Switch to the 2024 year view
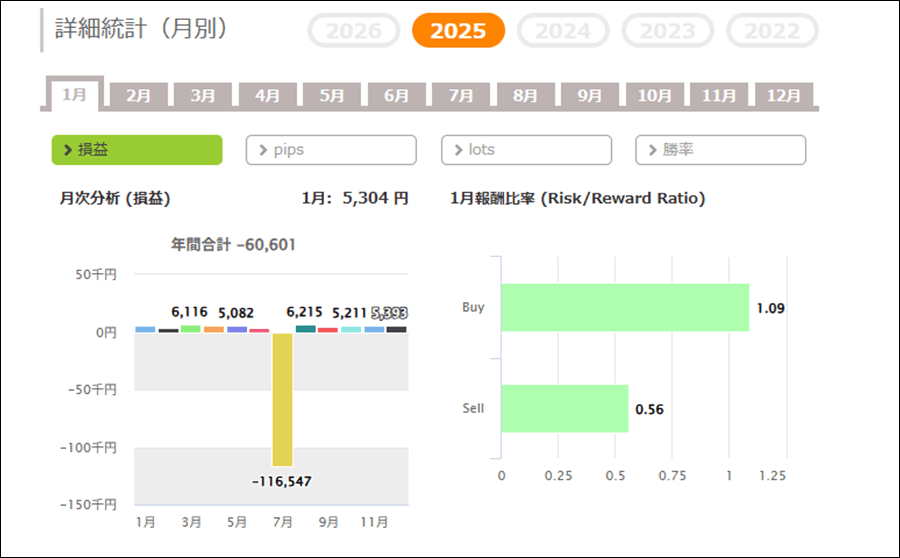This screenshot has height=558, width=900. coord(563,31)
